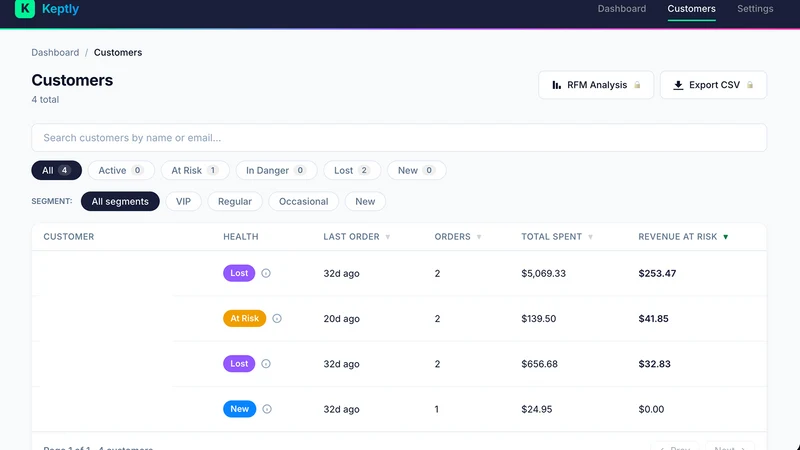Viewport: 800px width, 450px height.
Task: Click the blue New health badge
Action: coord(239,409)
